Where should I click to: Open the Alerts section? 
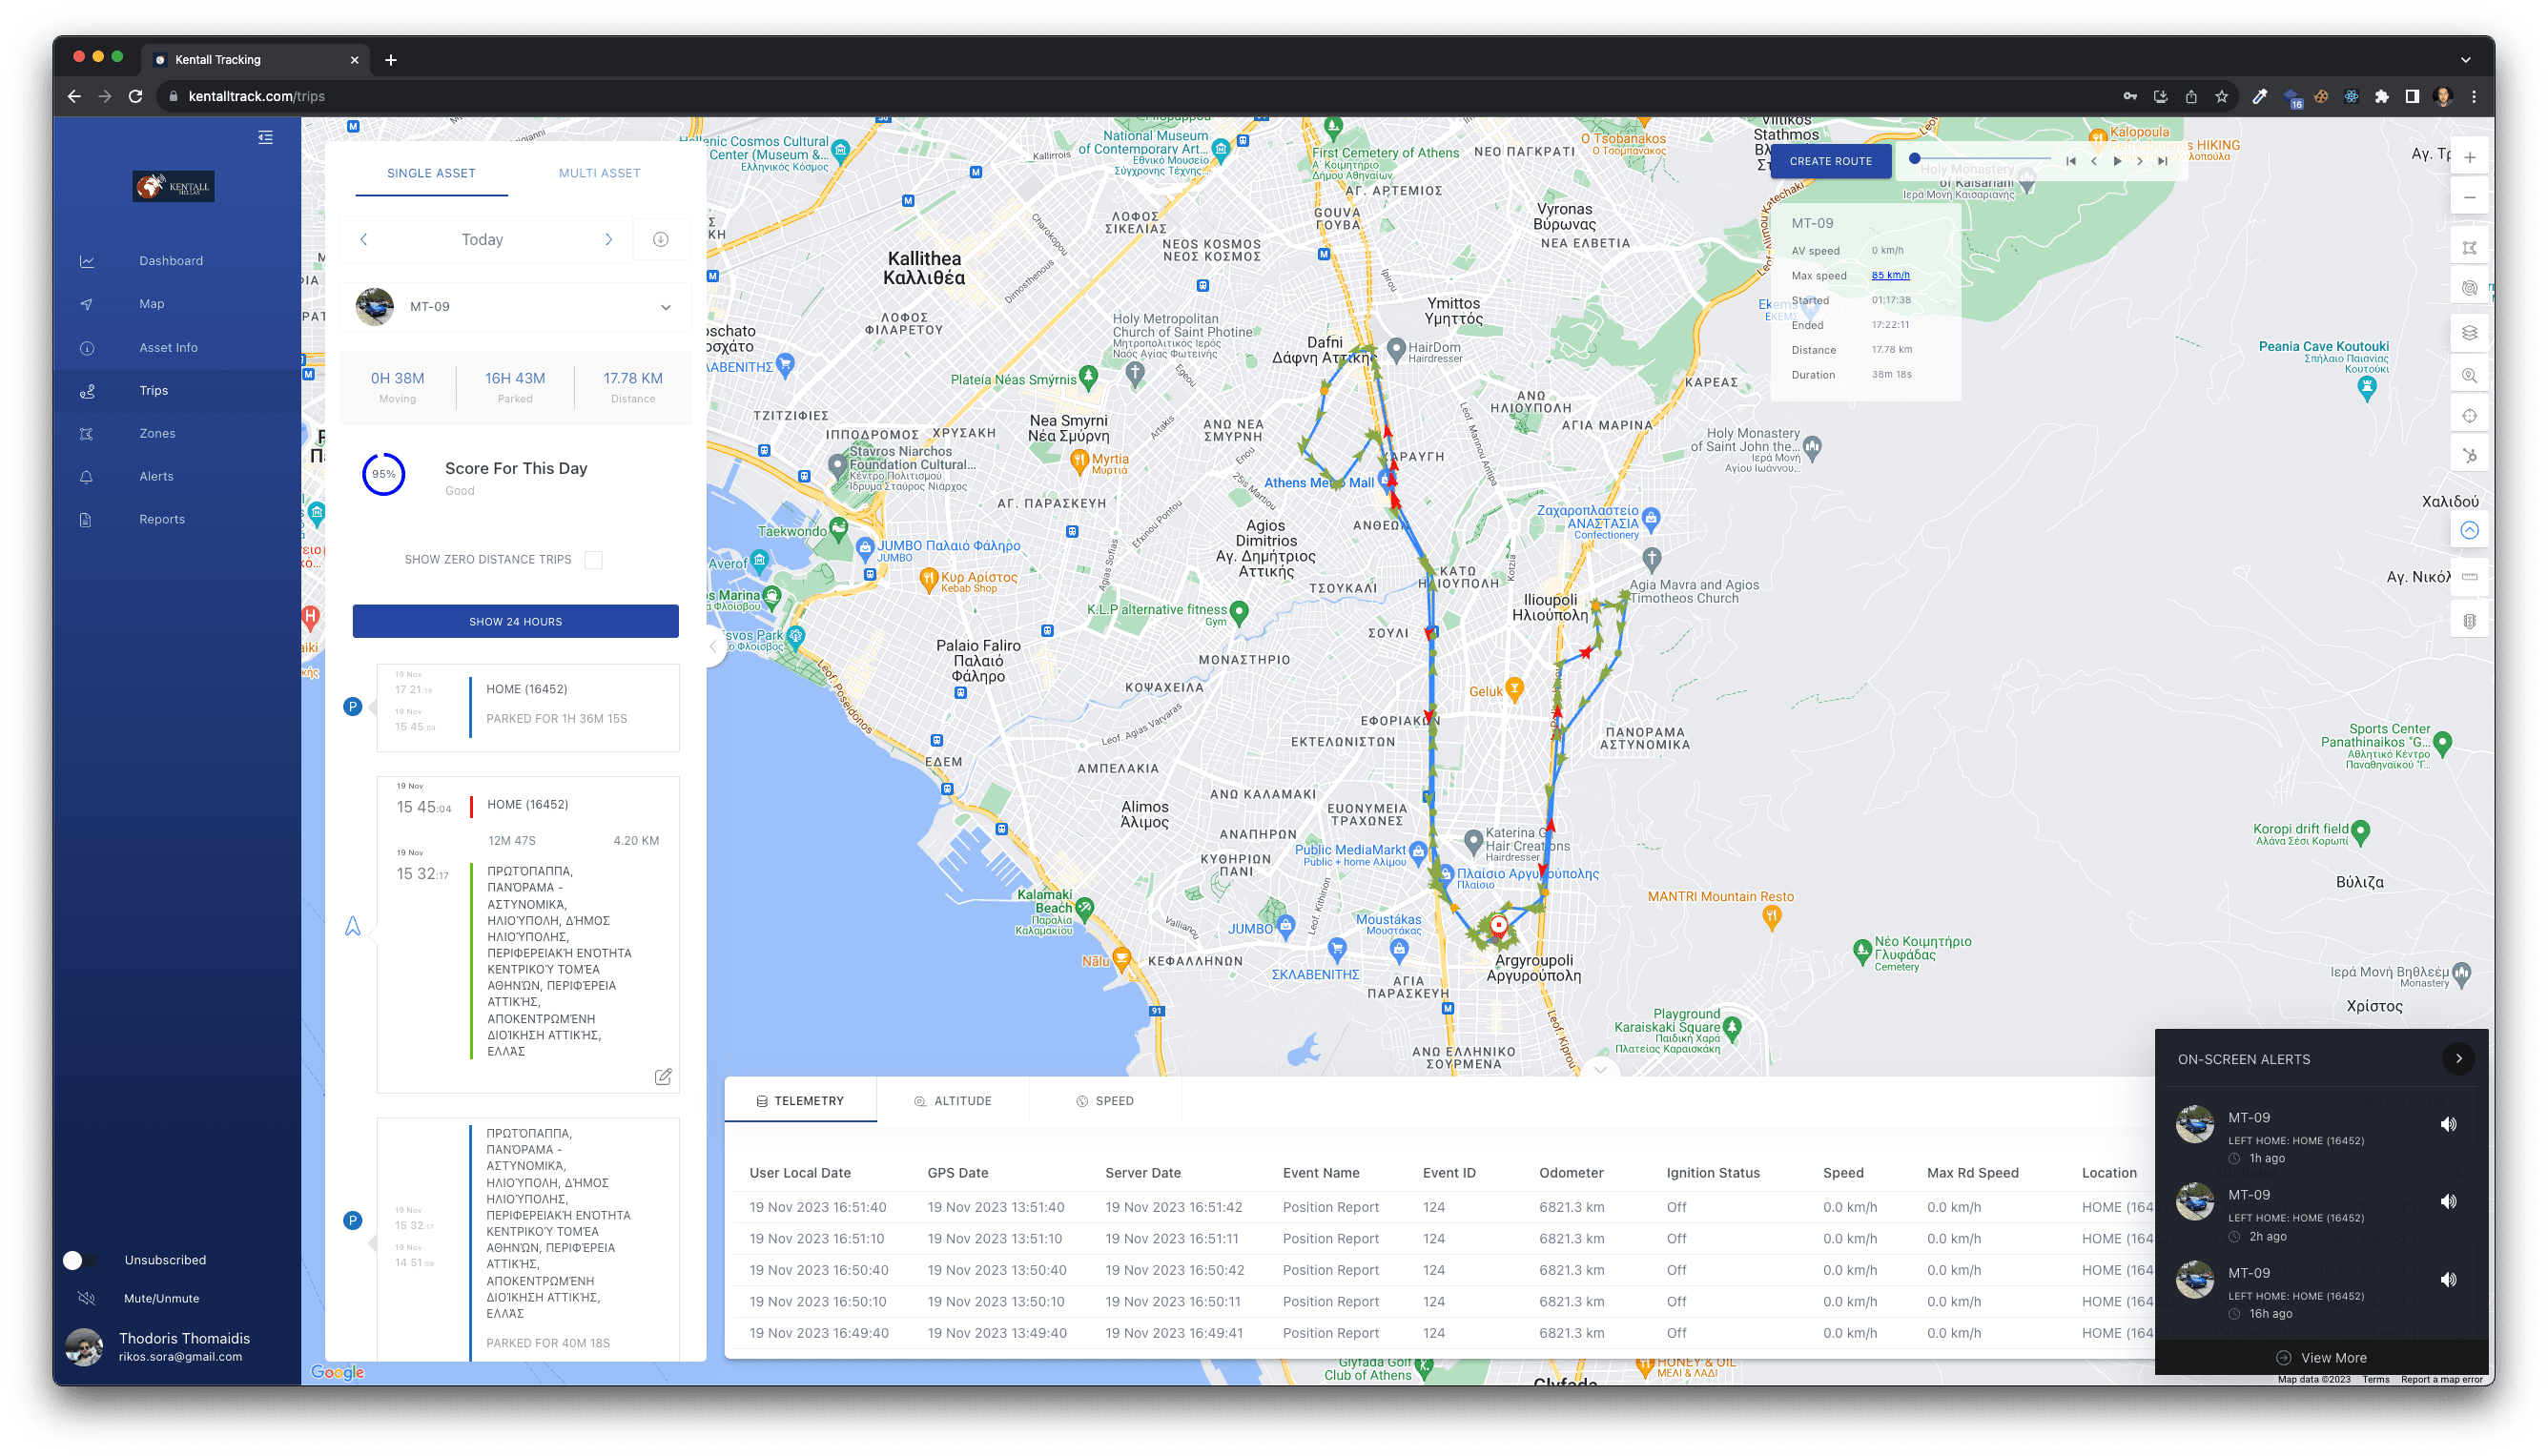pyautogui.click(x=156, y=476)
